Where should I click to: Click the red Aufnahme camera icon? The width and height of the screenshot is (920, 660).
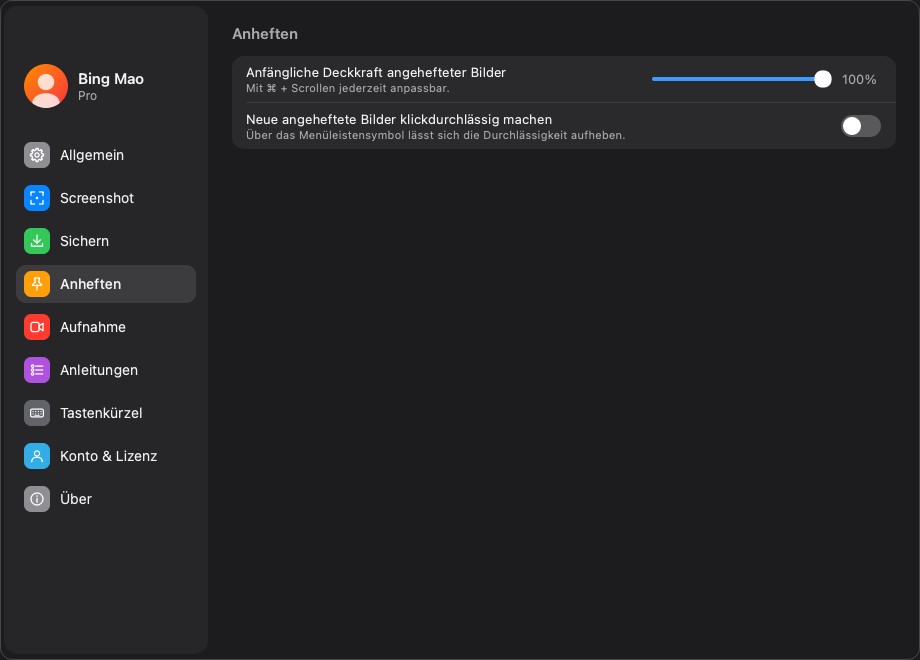tap(37, 327)
